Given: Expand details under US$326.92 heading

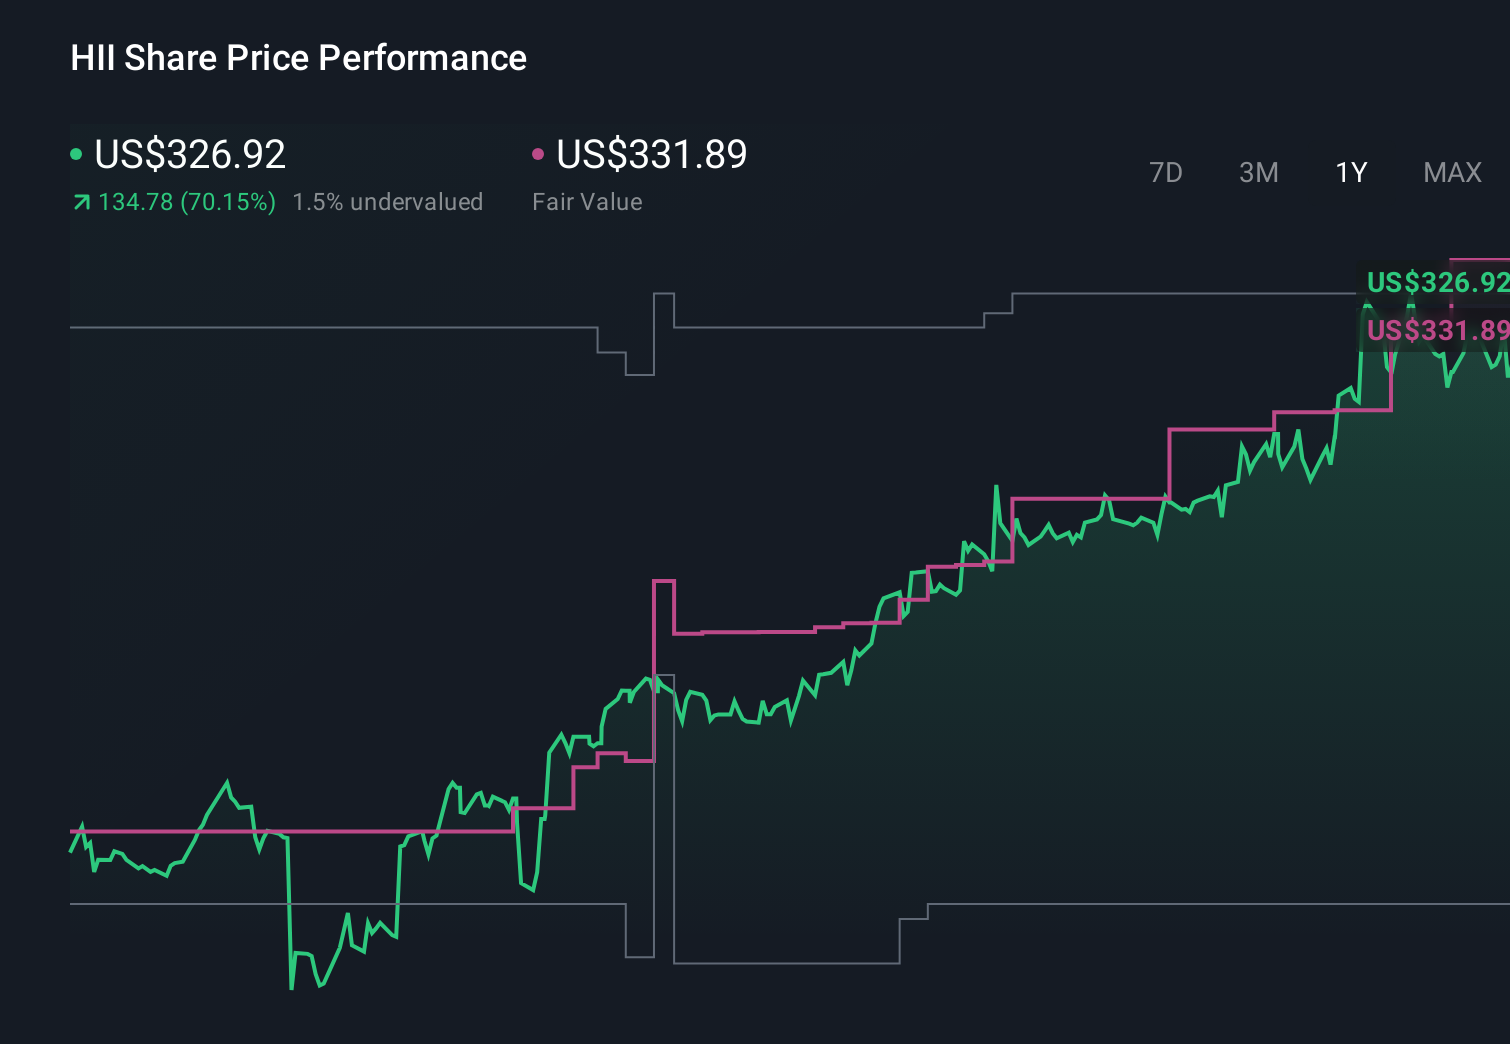Looking at the screenshot, I should 190,153.
